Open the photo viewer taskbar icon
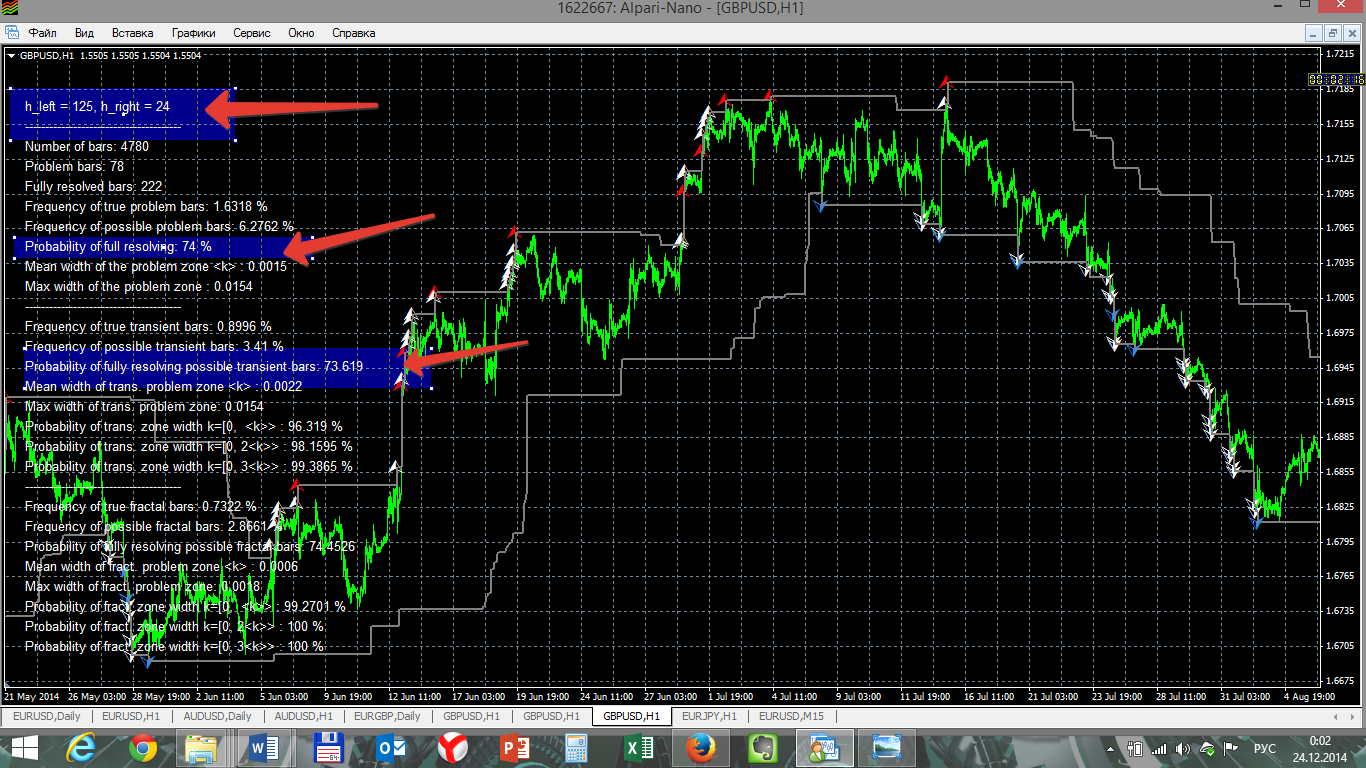Screen dimensions: 1366x768 point(886,747)
